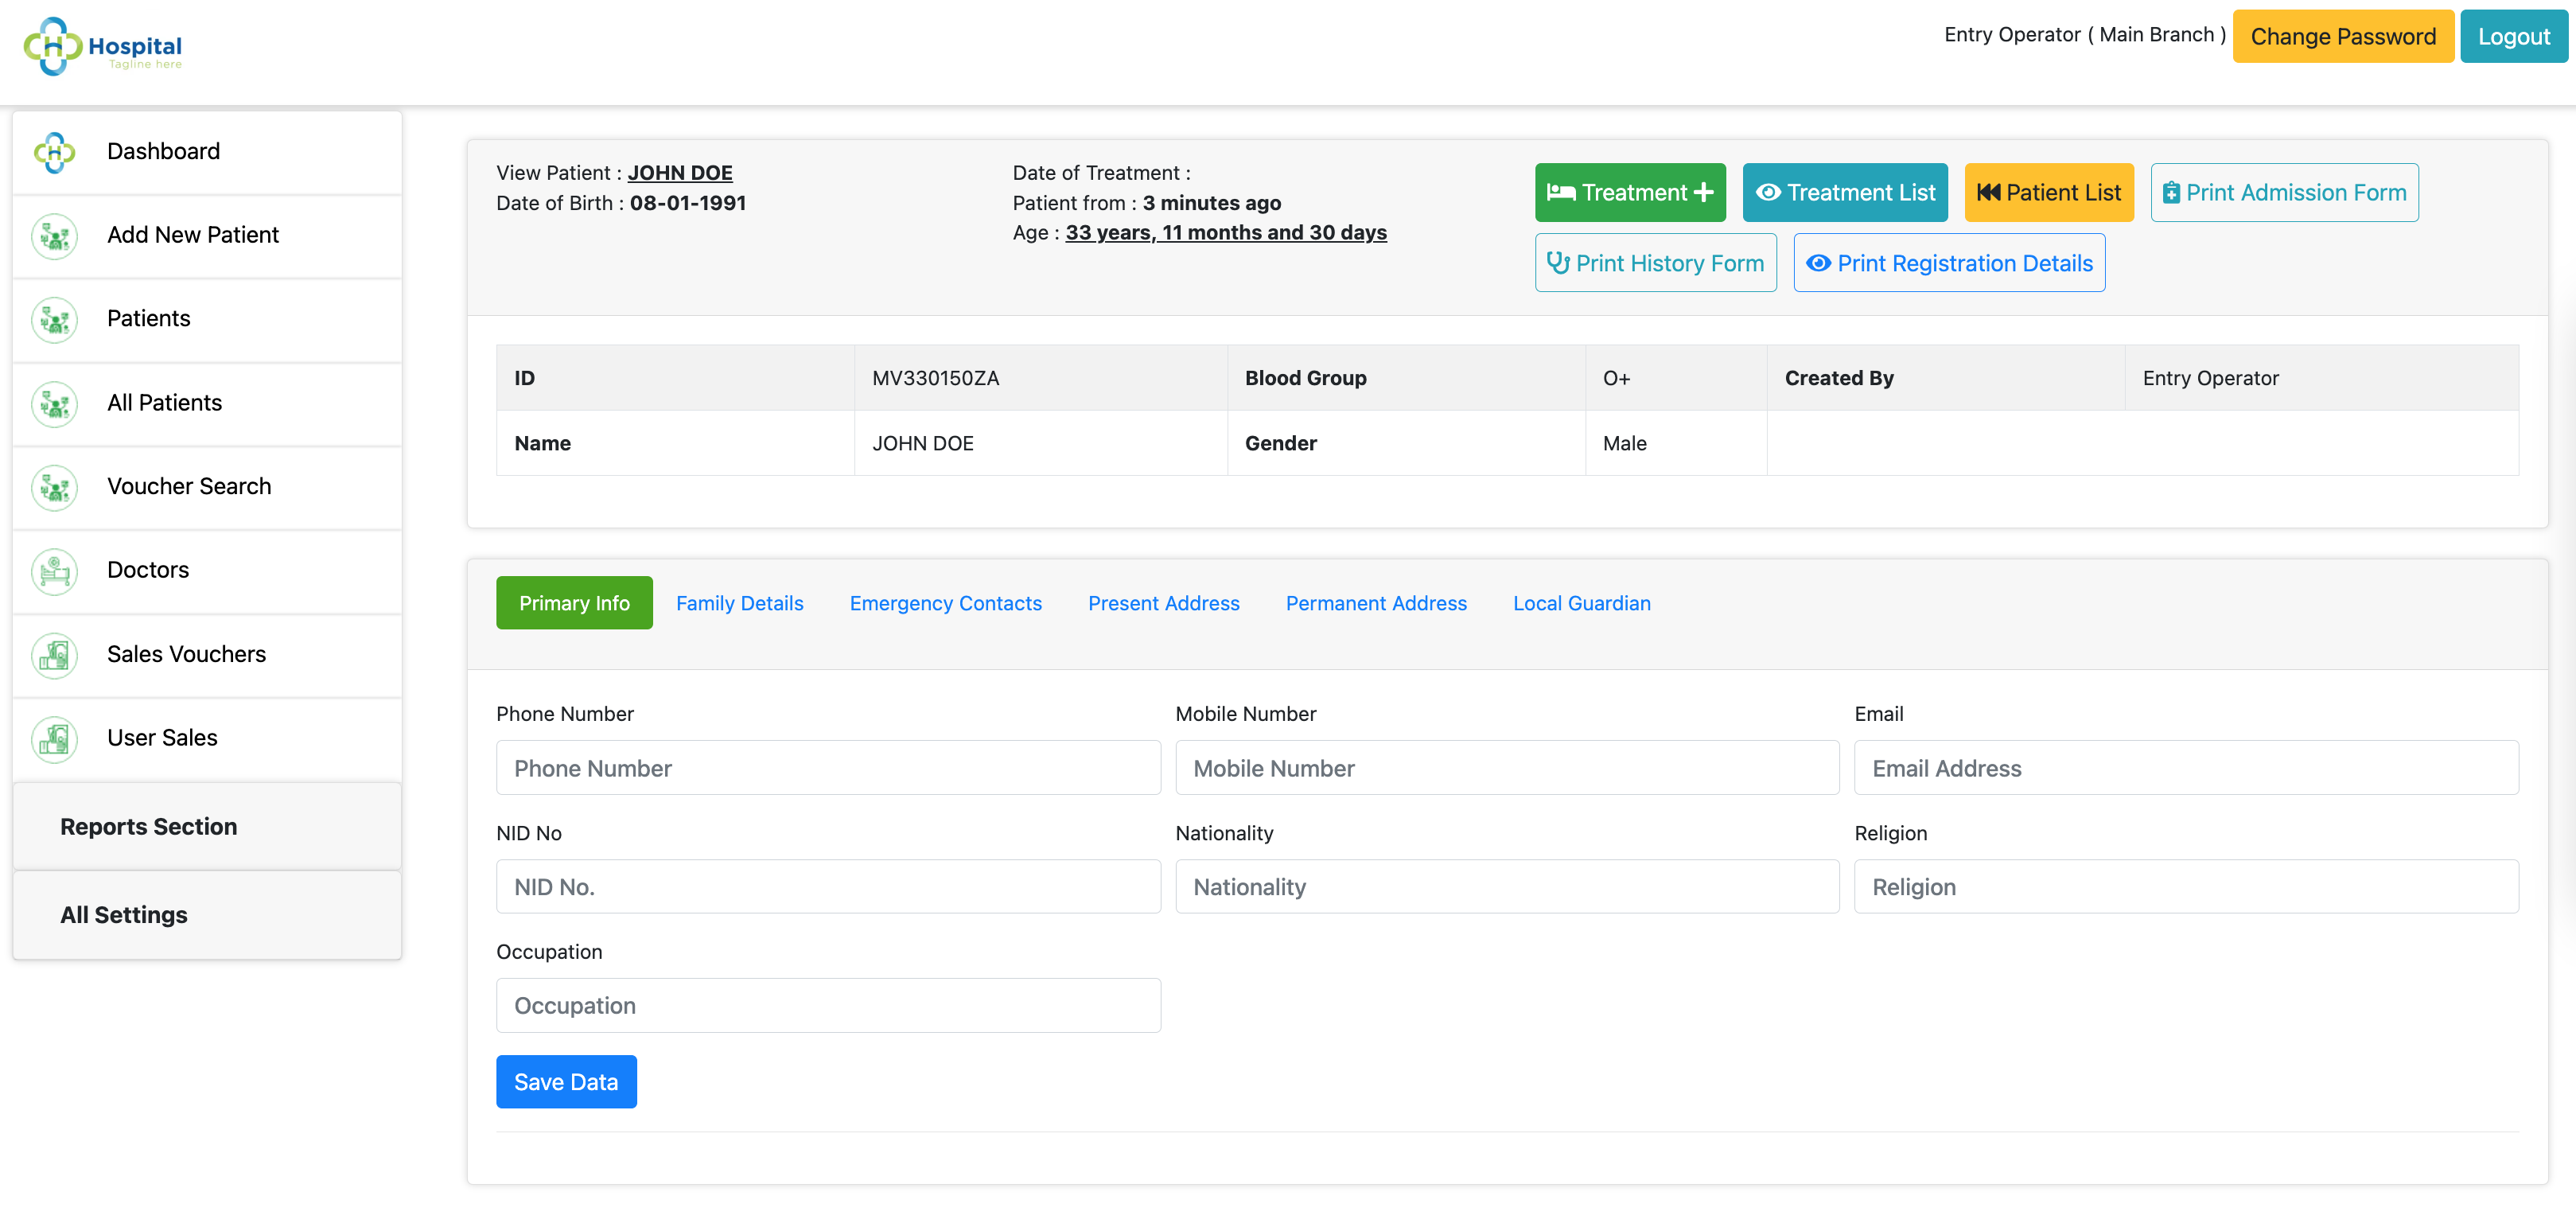Click the stethoscope icon on Print History Form
The image size is (2576, 1227).
coord(1558,263)
